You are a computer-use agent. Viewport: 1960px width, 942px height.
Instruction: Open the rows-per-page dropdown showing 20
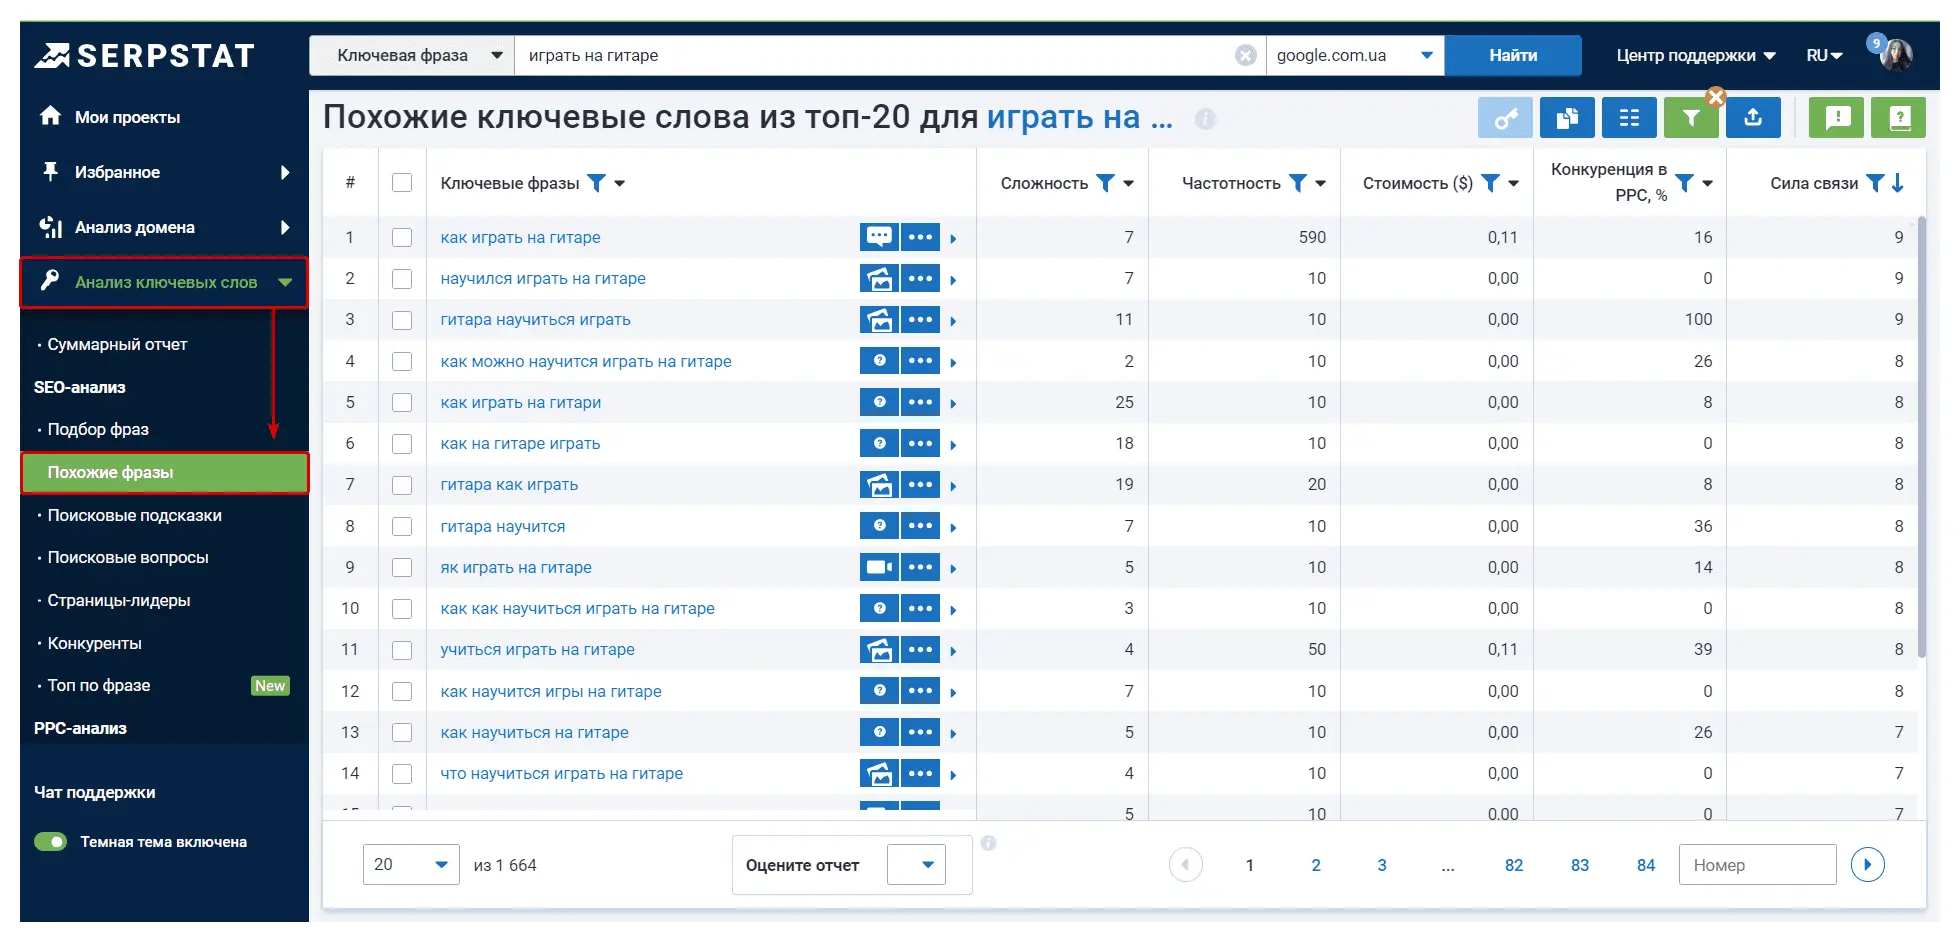pos(411,865)
